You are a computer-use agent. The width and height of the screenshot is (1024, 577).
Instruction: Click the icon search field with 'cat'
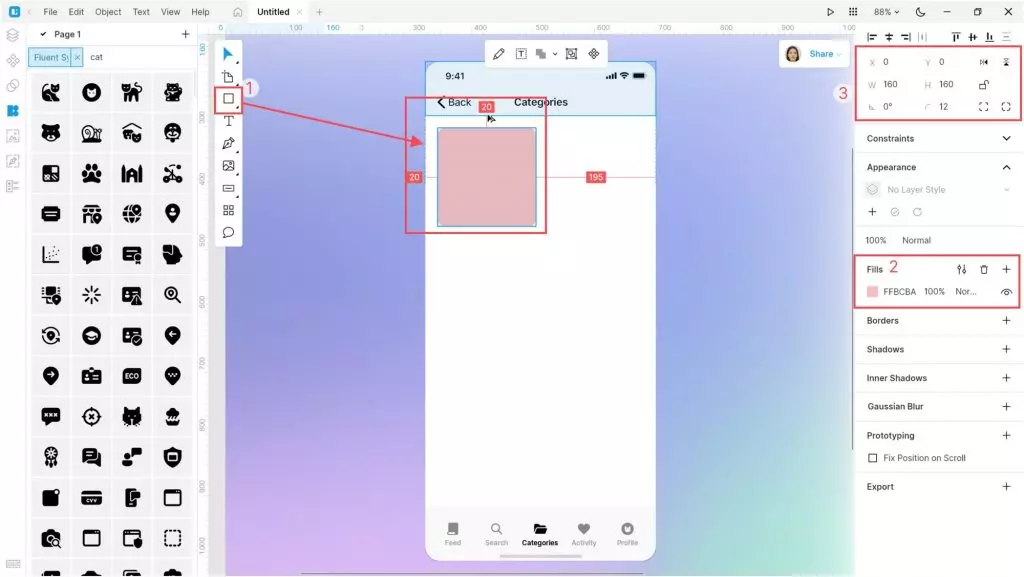(140, 57)
